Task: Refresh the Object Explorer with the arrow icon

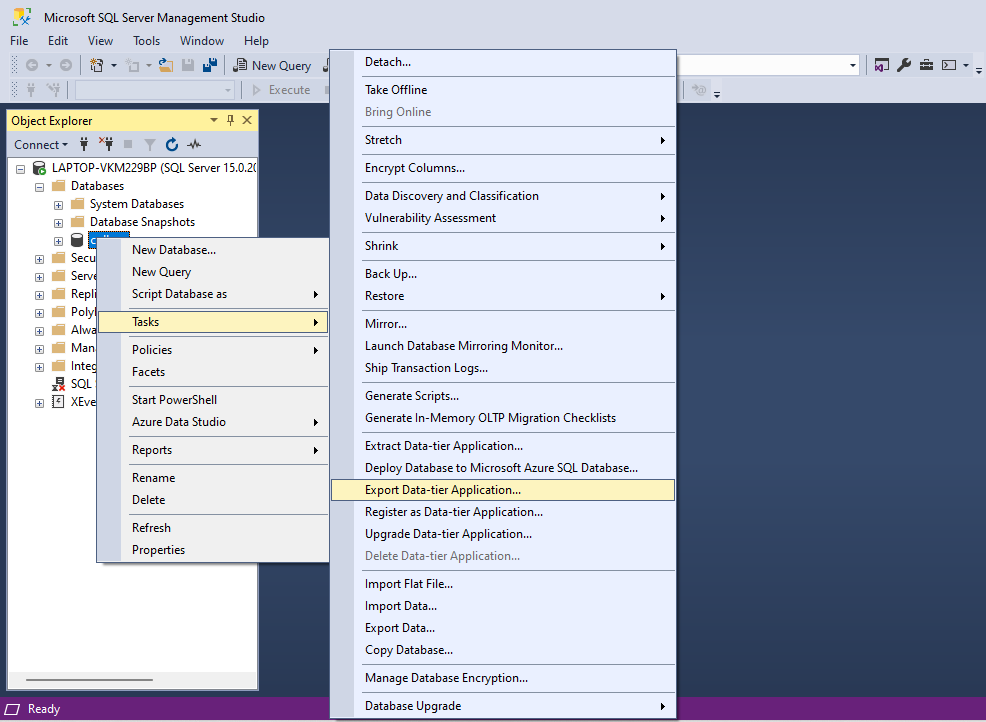Action: (172, 145)
